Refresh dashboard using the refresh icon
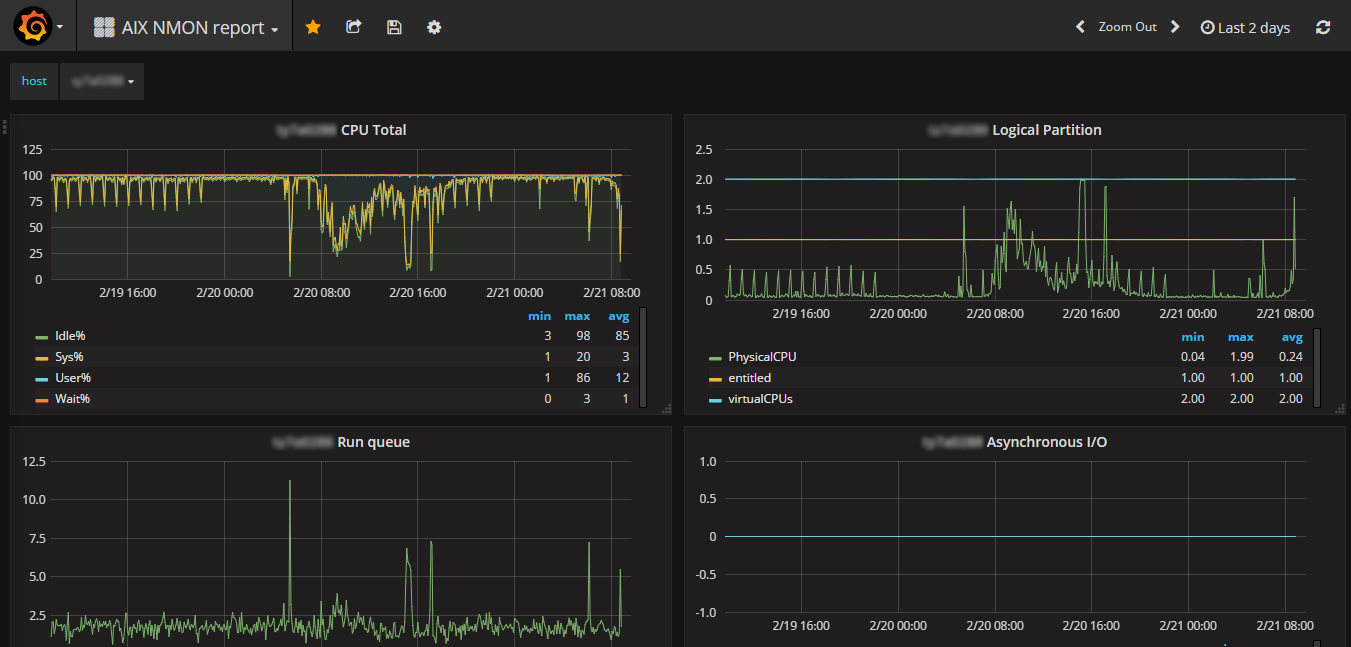 point(1323,27)
